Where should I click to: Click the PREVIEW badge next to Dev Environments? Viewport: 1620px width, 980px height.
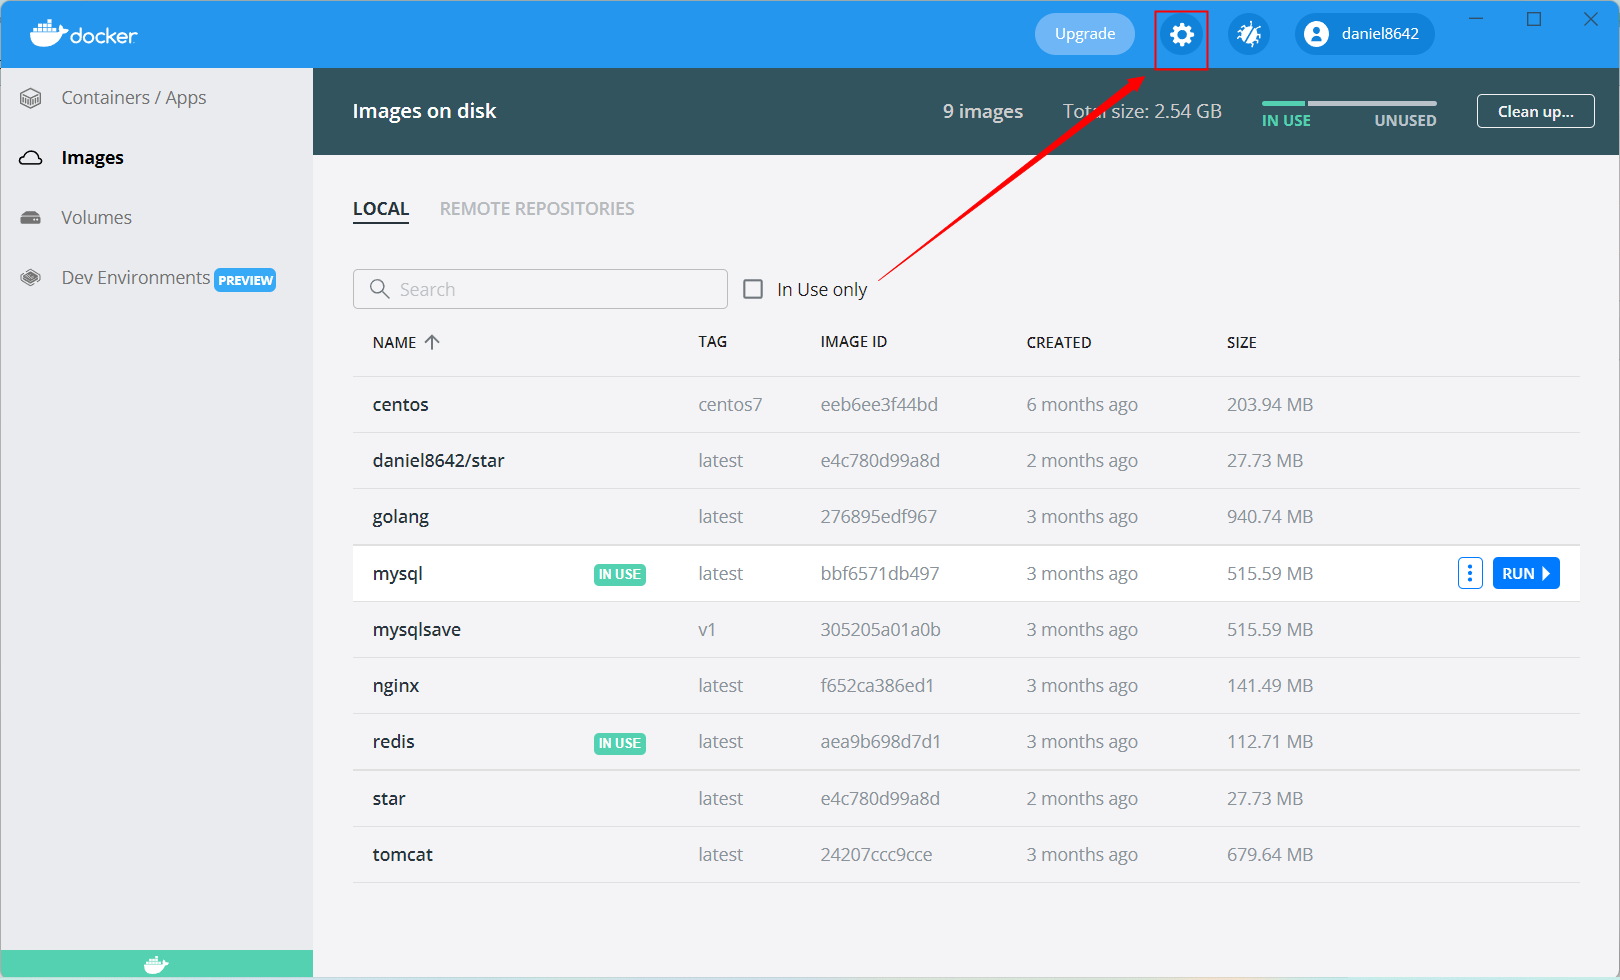[245, 280]
